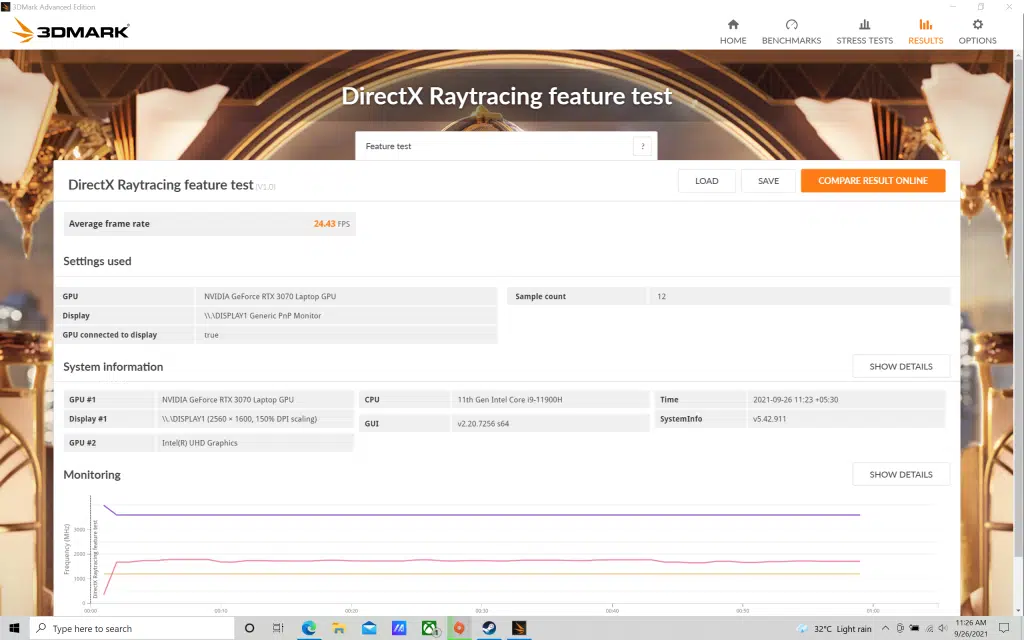Open the OPTIONS section
1024x640 pixels.
click(x=978, y=31)
